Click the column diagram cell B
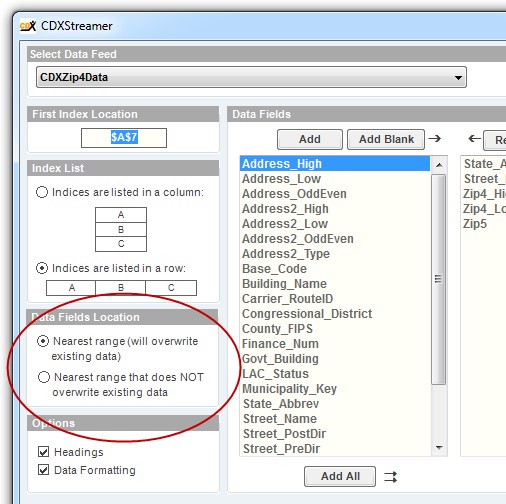This screenshot has width=506, height=504. (x=121, y=229)
